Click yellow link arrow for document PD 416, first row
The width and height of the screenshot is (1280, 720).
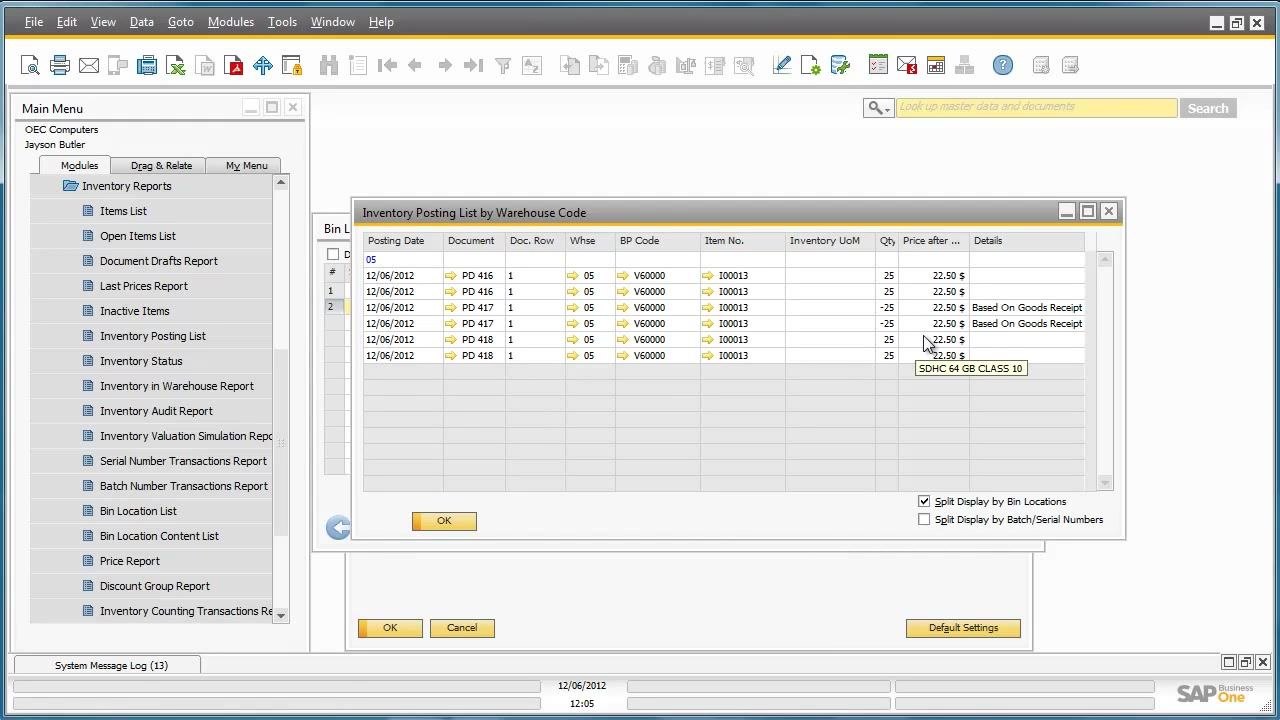pos(451,276)
